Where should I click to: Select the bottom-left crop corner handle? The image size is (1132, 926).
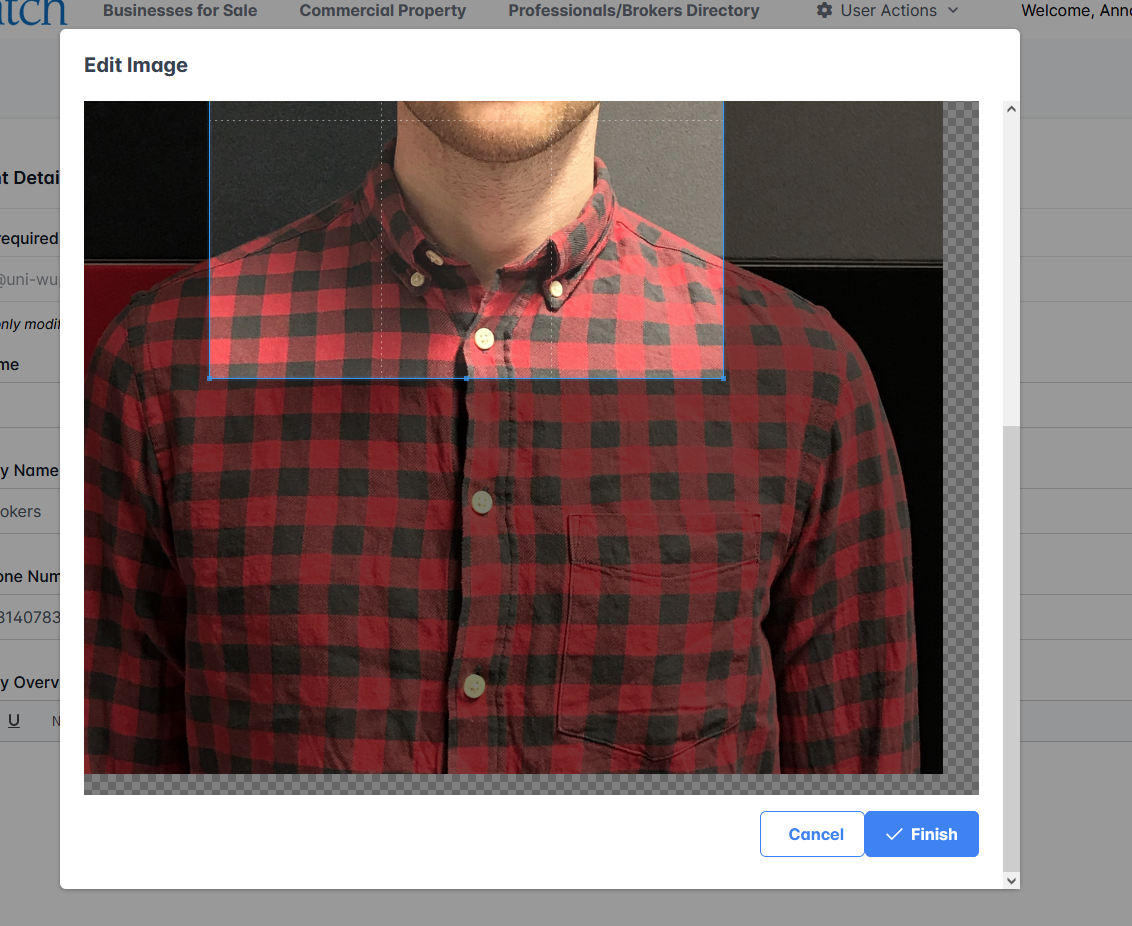click(x=209, y=379)
